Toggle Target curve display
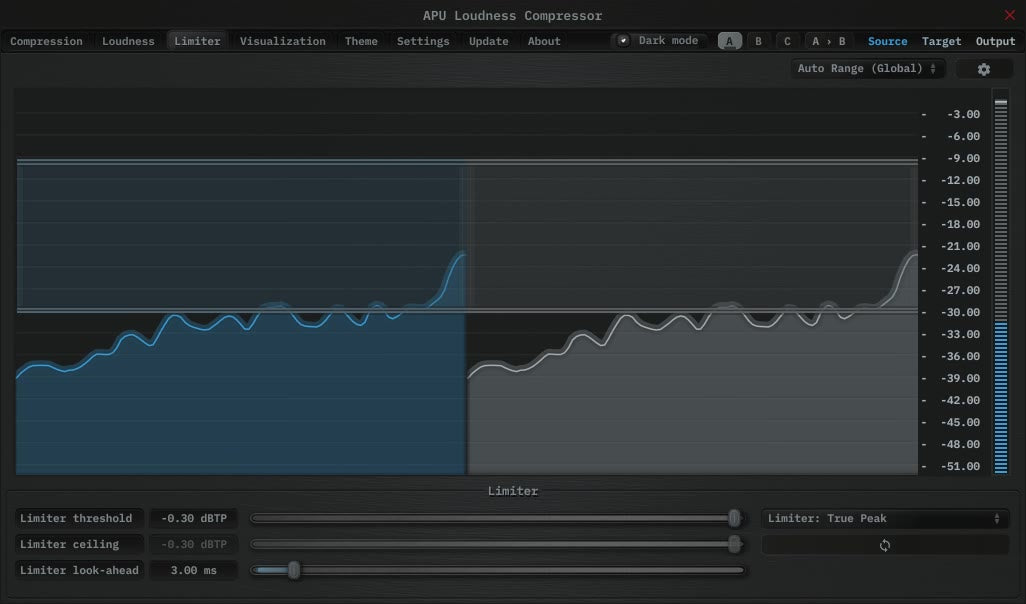 pyautogui.click(x=942, y=41)
